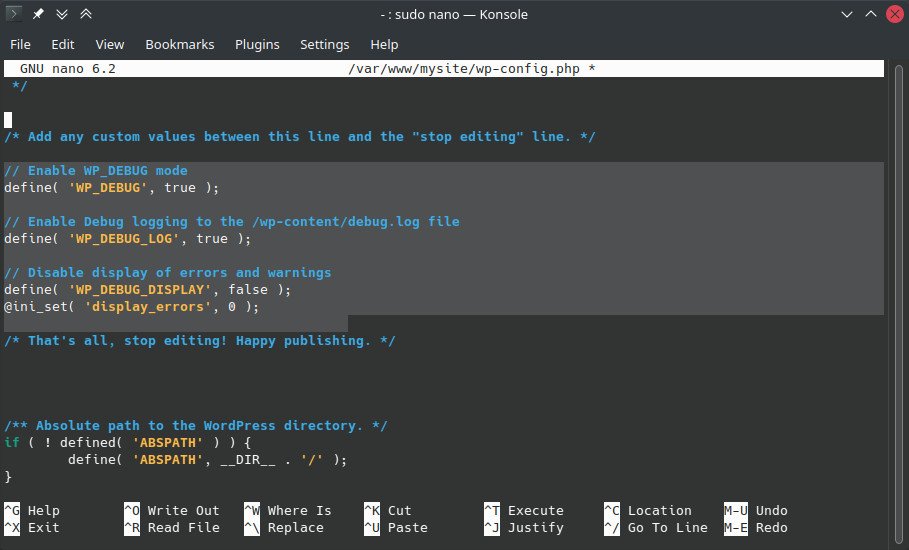Click the ^J Justify shortcut label

524,527
